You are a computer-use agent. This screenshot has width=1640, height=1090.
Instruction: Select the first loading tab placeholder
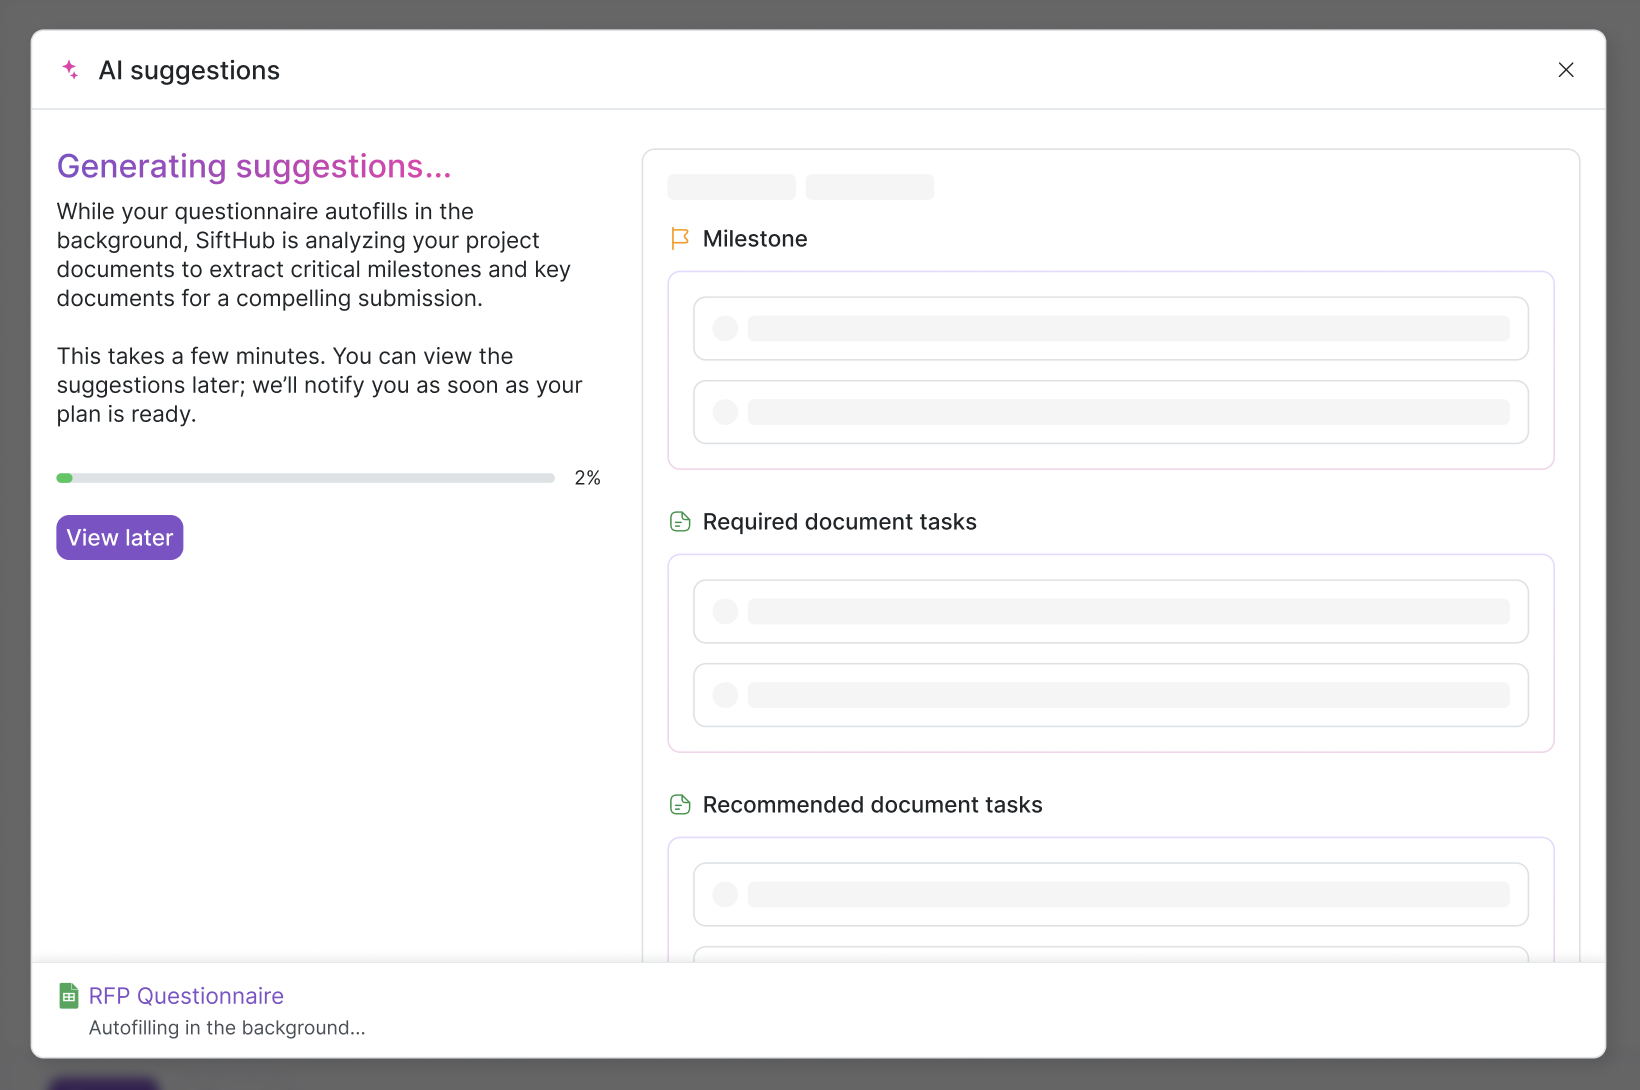coord(731,187)
